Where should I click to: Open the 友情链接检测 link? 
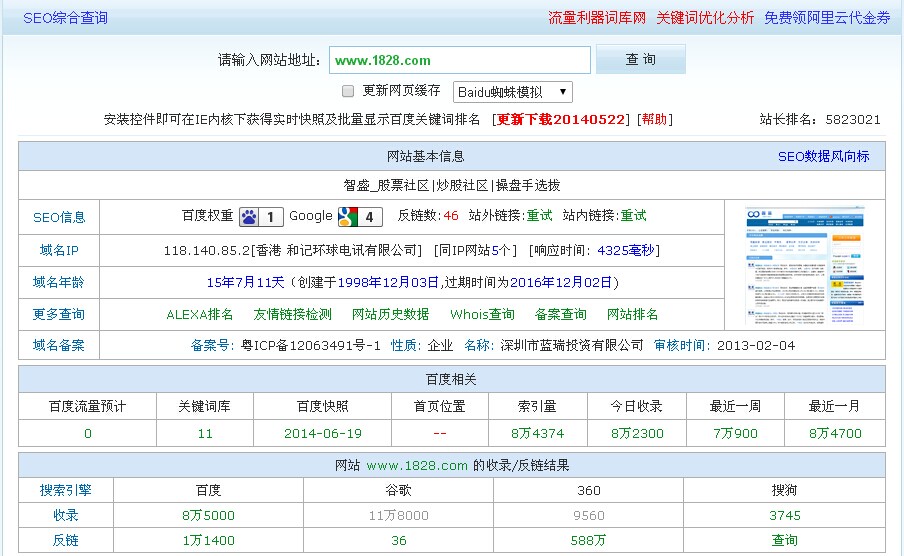tap(292, 314)
